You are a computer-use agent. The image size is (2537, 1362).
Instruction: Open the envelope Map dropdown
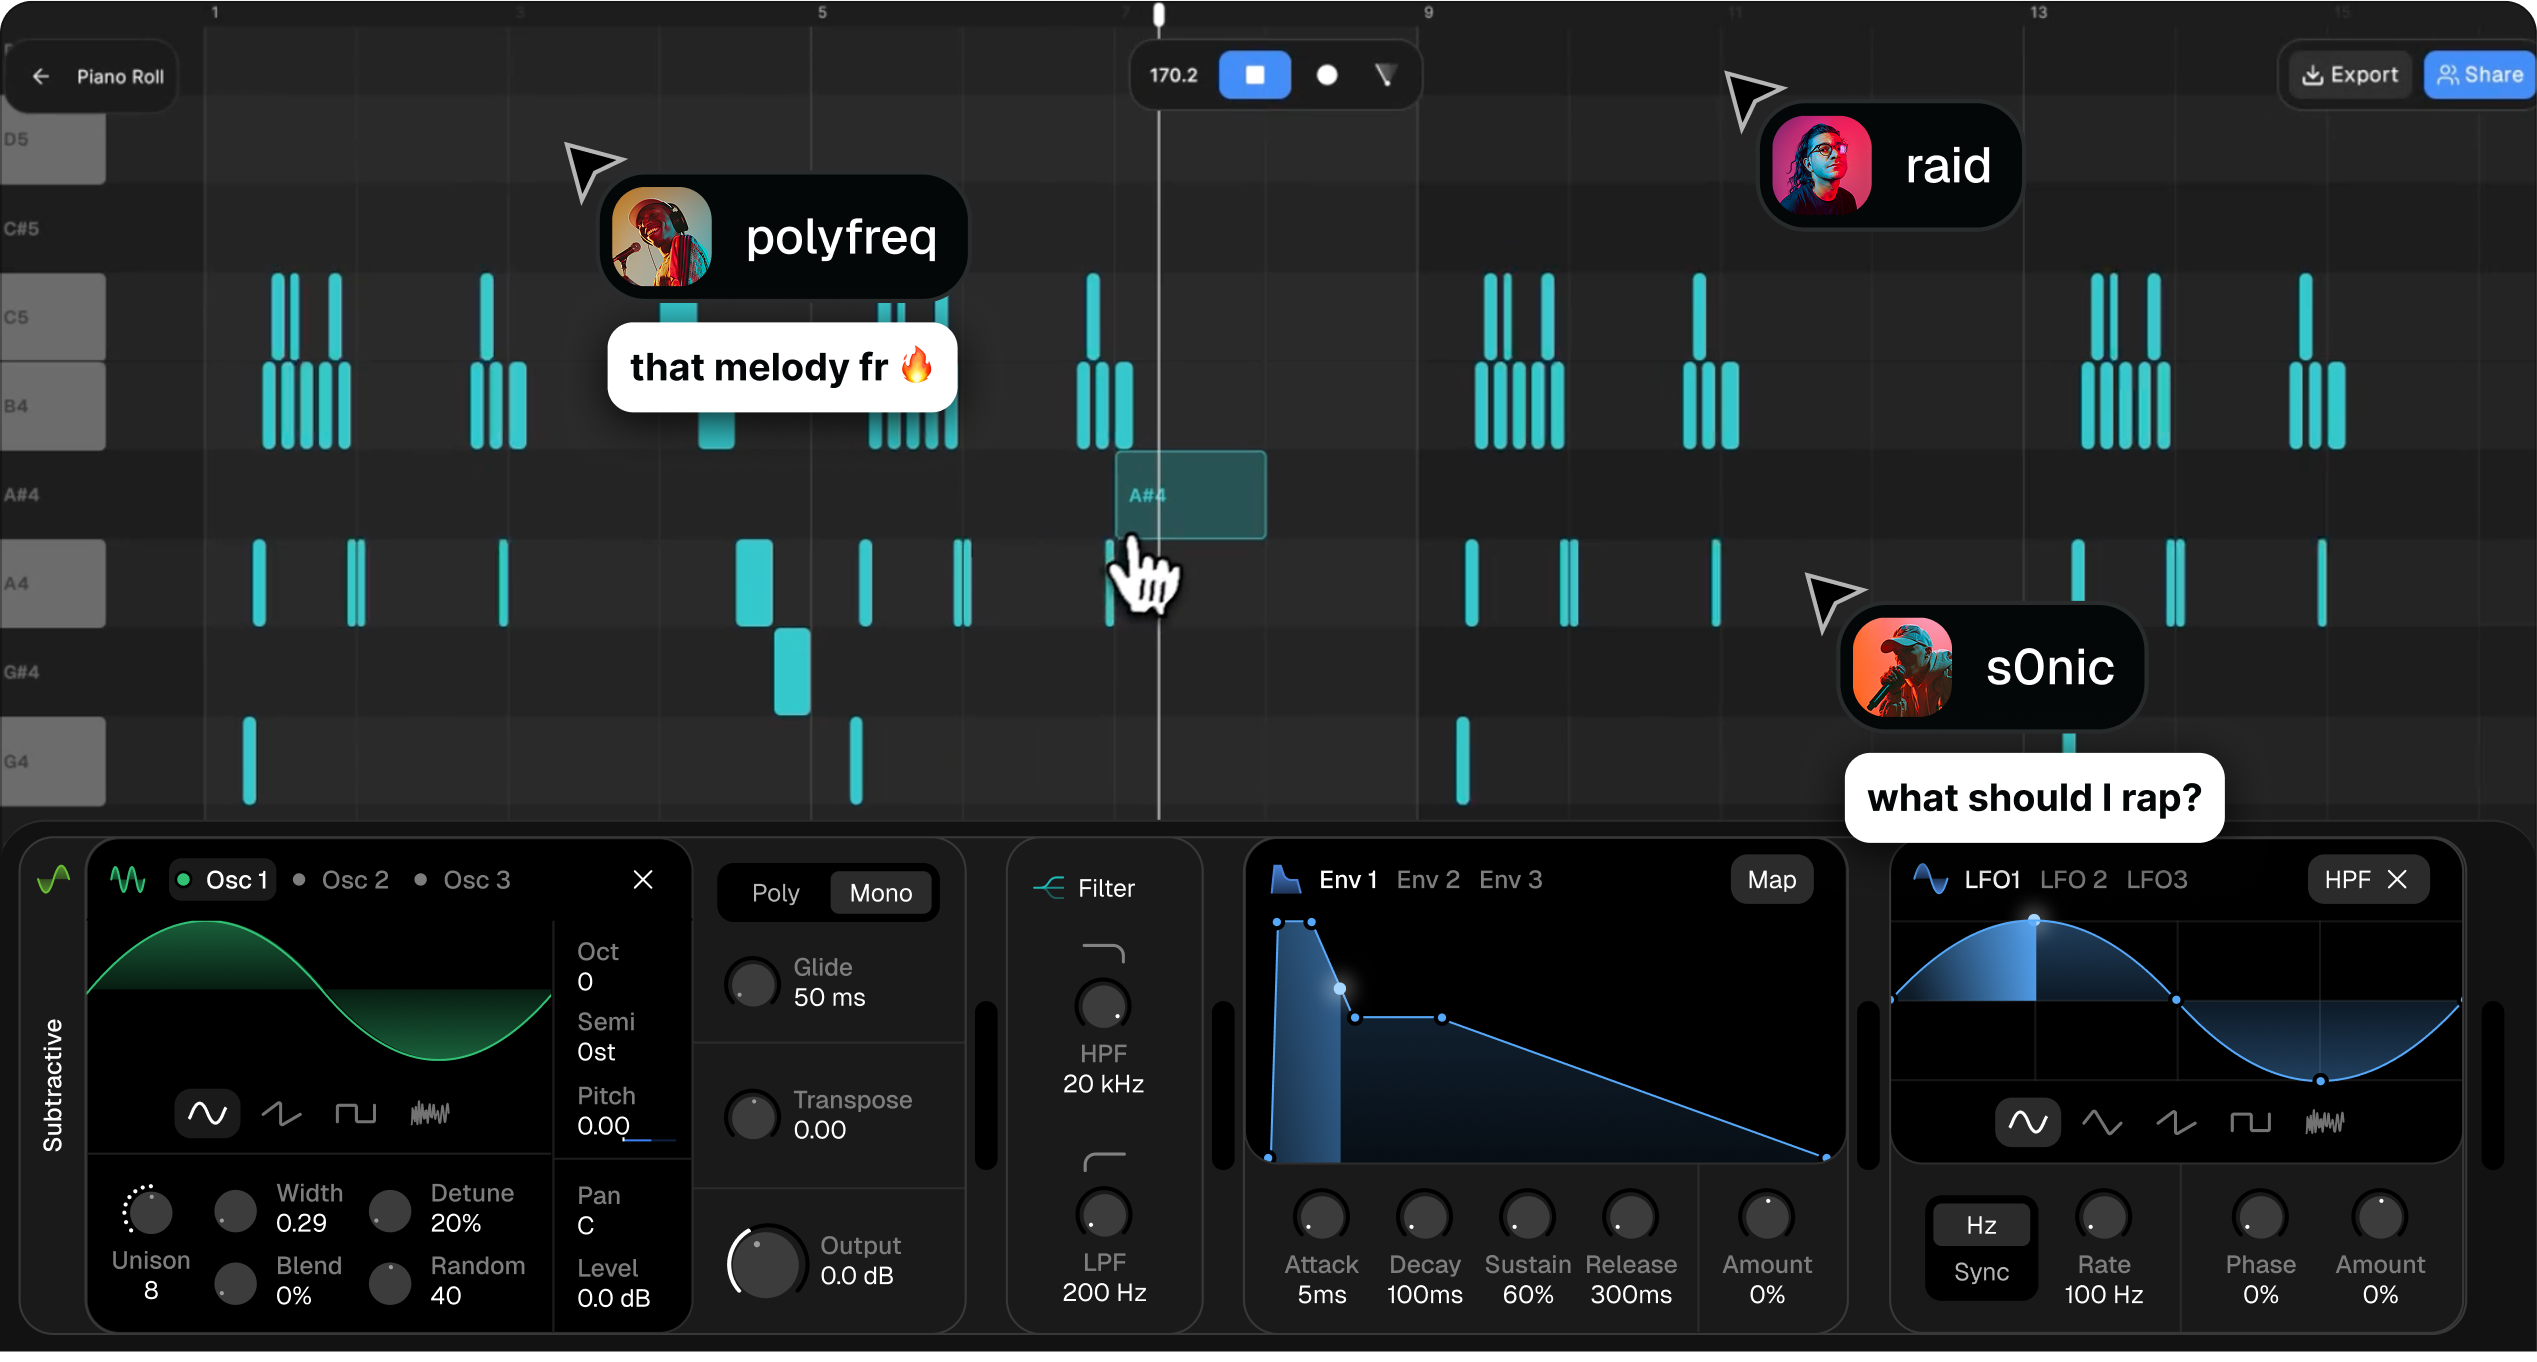pyautogui.click(x=1771, y=879)
